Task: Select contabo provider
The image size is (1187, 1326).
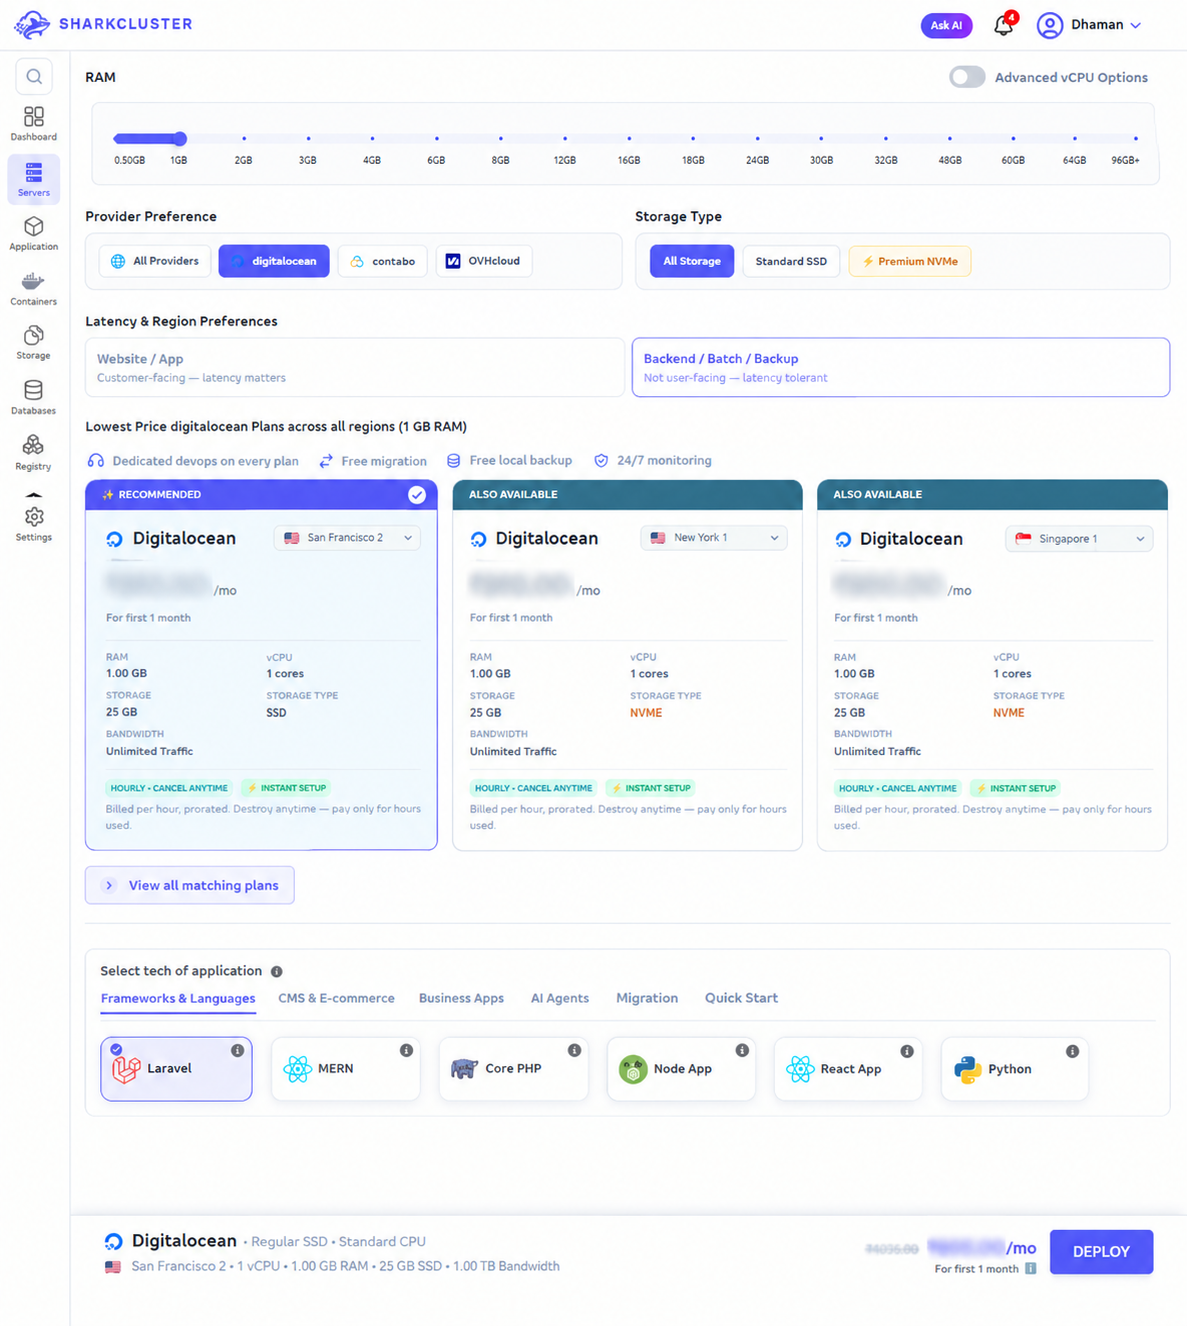Action: tap(383, 261)
